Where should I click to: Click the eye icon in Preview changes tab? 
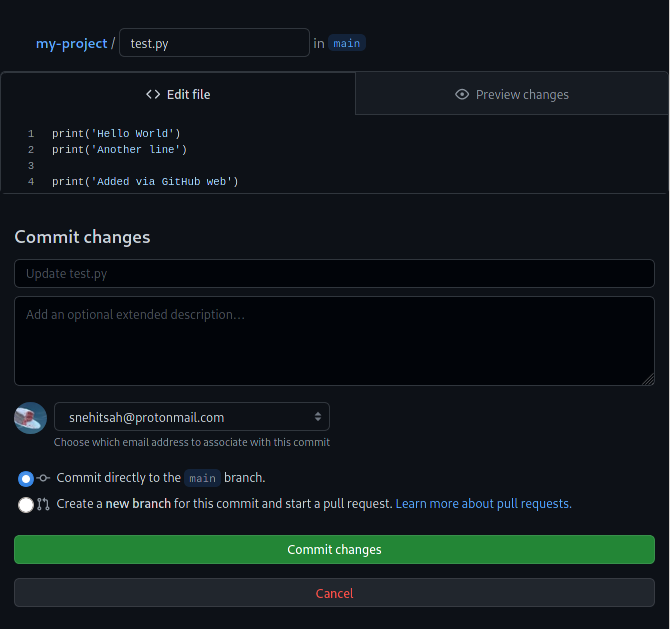462,94
